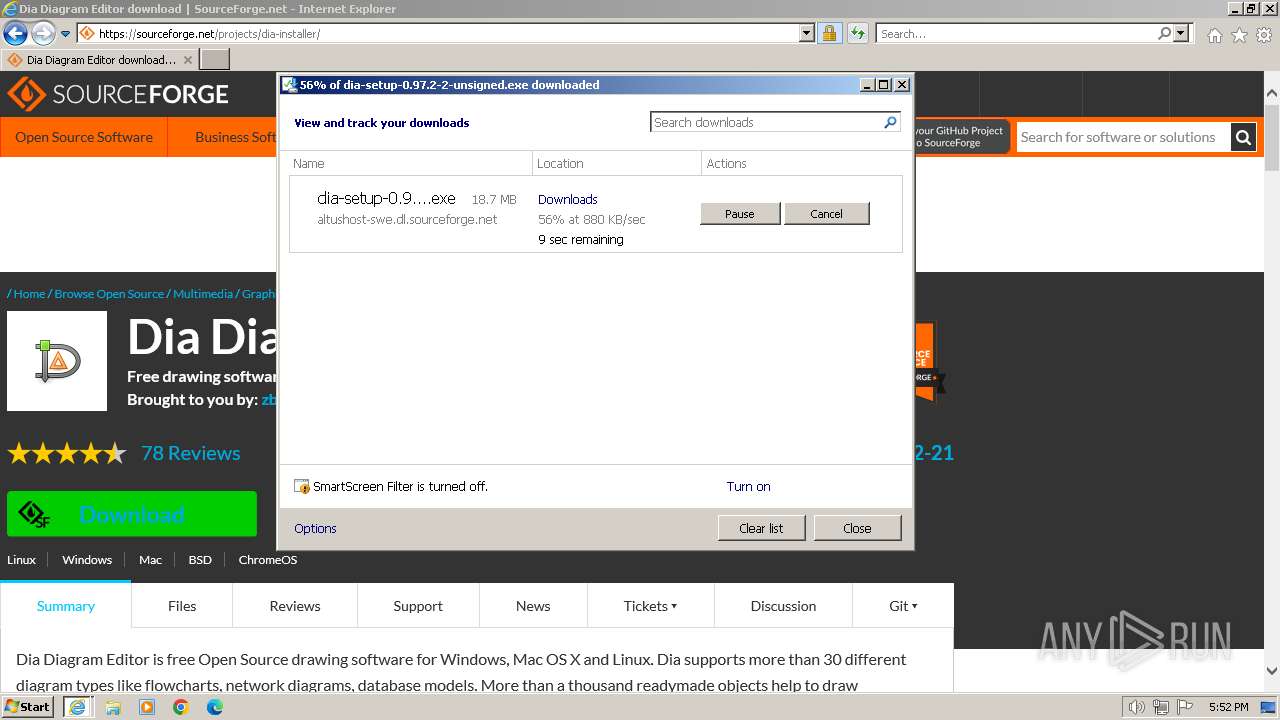Viewport: 1280px width, 720px height.
Task: Click the IE search magnifier icon
Action: coord(1164,33)
